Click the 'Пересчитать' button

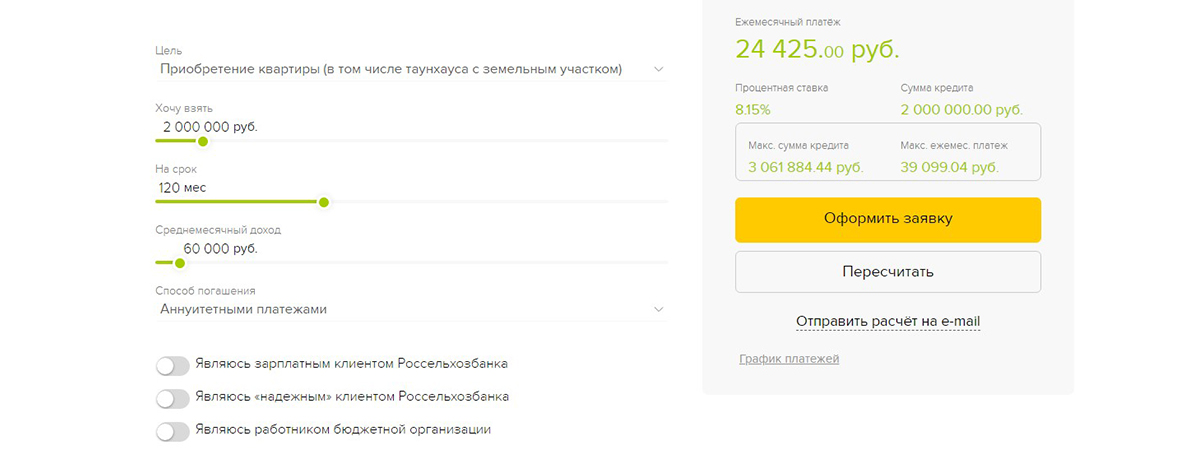[x=888, y=272]
